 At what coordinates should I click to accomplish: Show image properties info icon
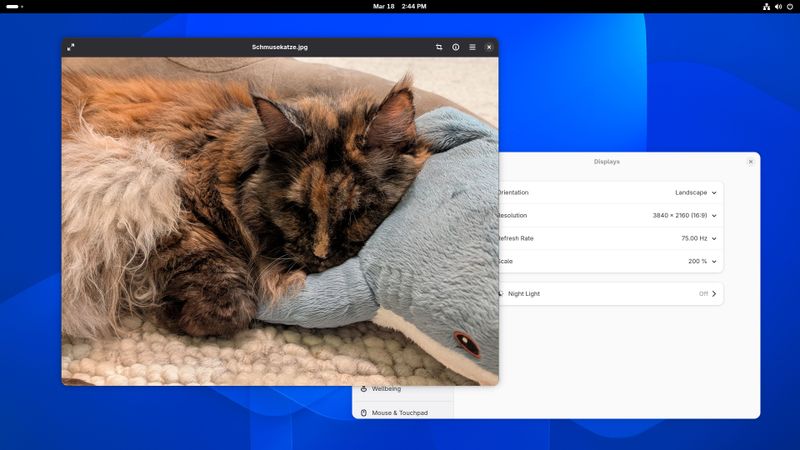pos(456,47)
